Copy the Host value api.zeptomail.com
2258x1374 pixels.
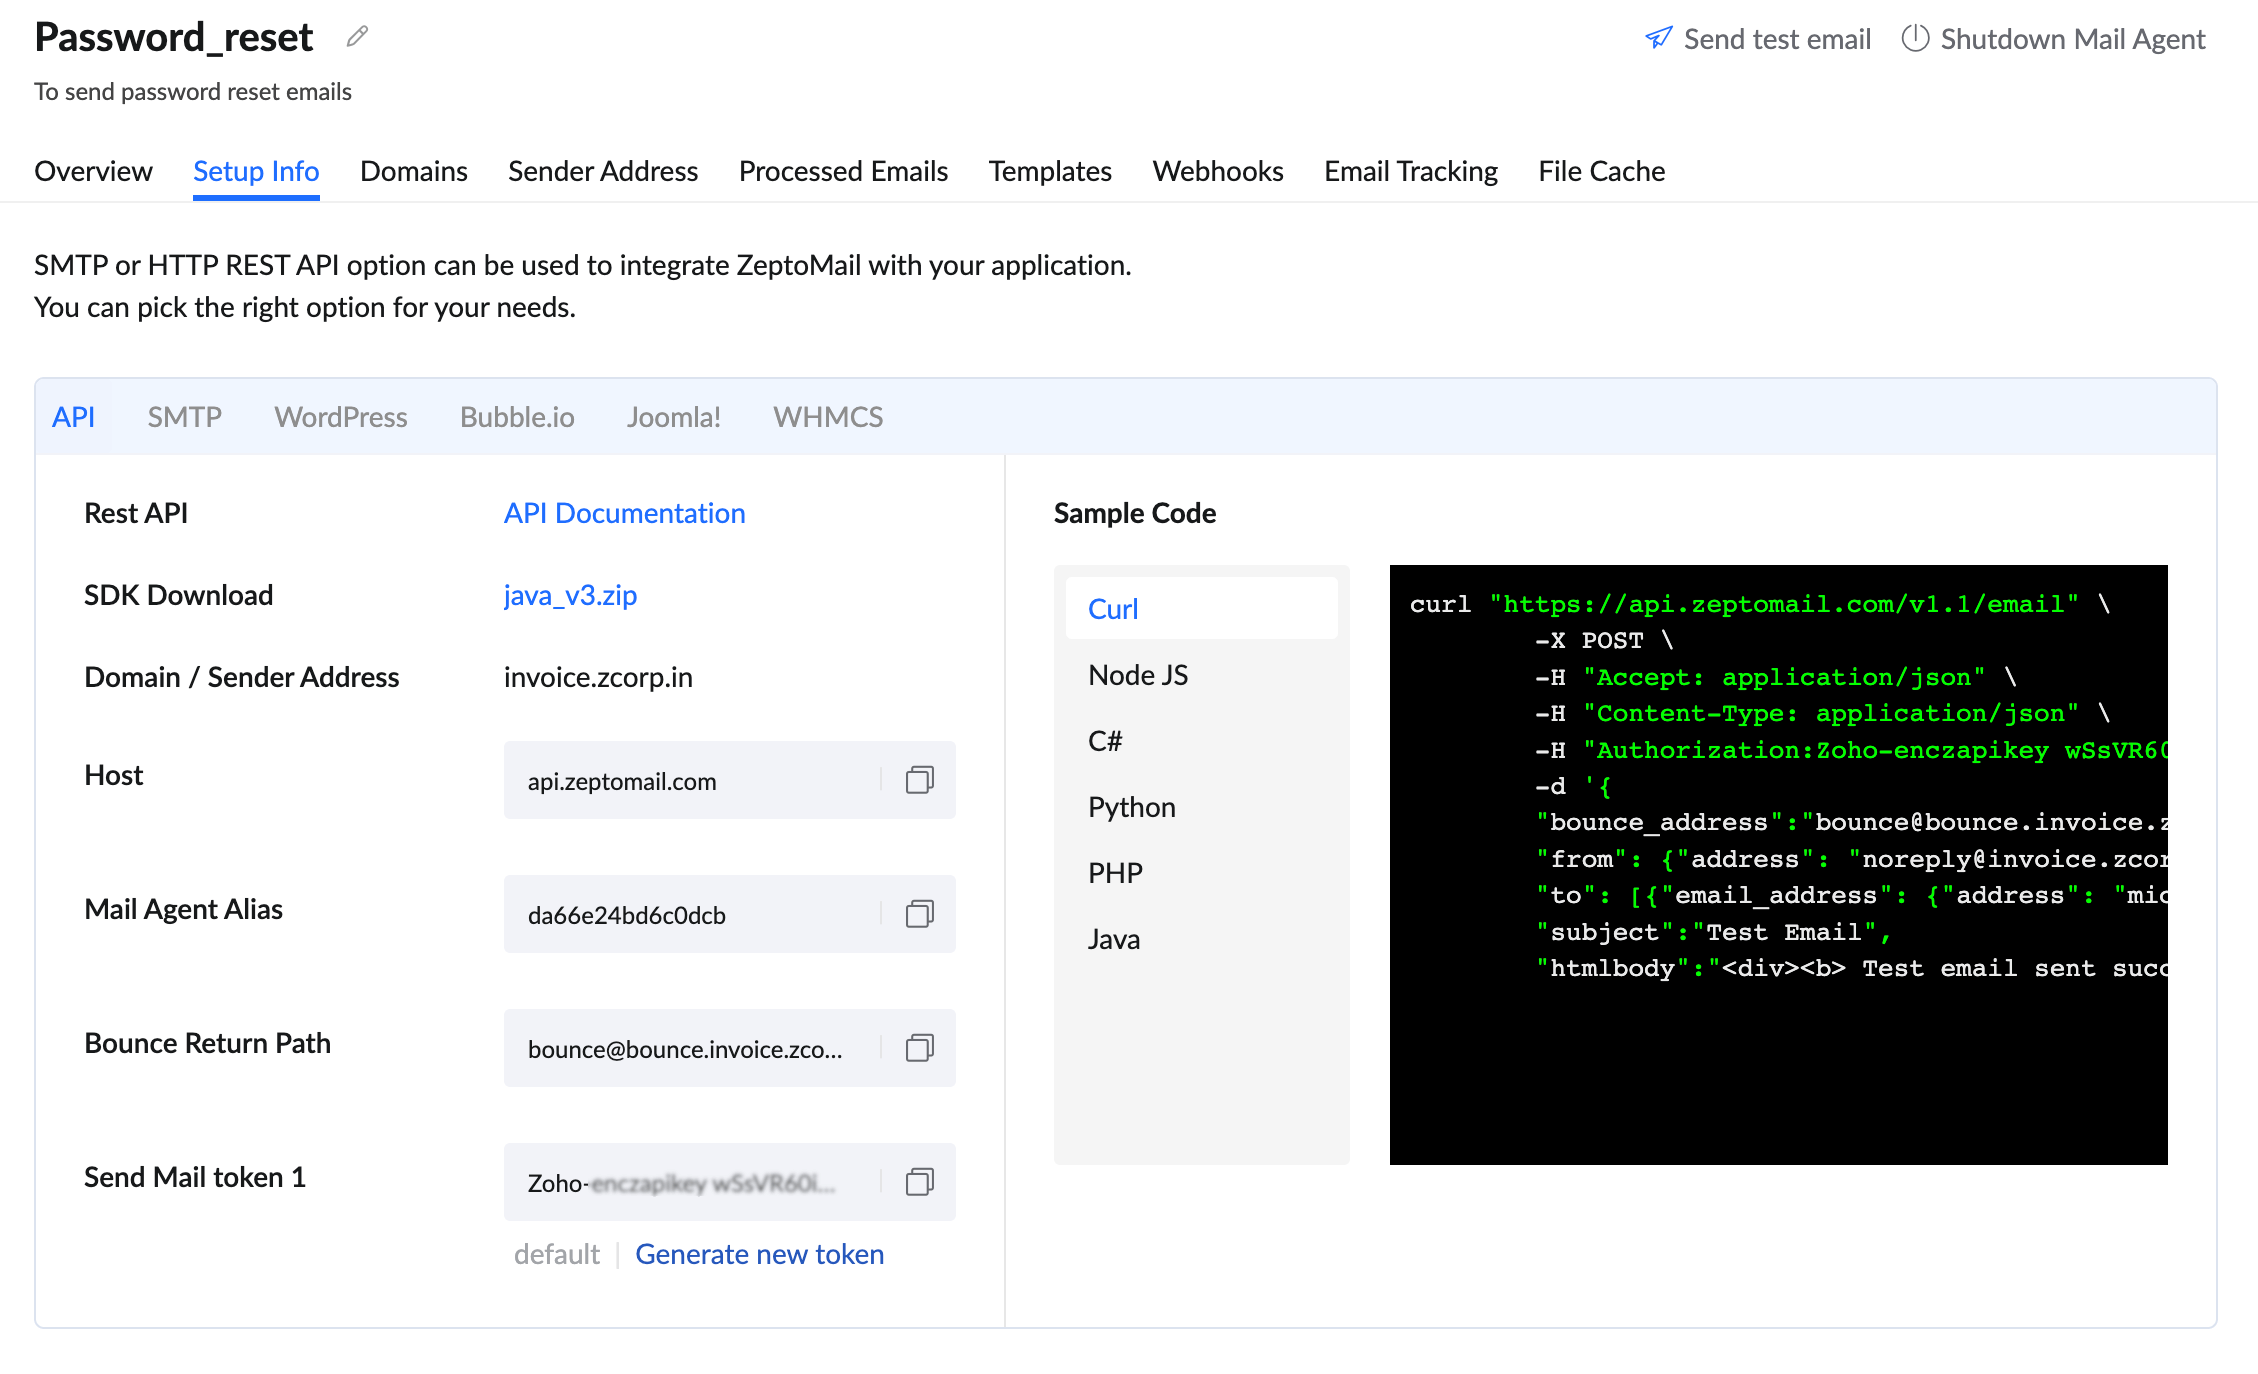coord(919,780)
